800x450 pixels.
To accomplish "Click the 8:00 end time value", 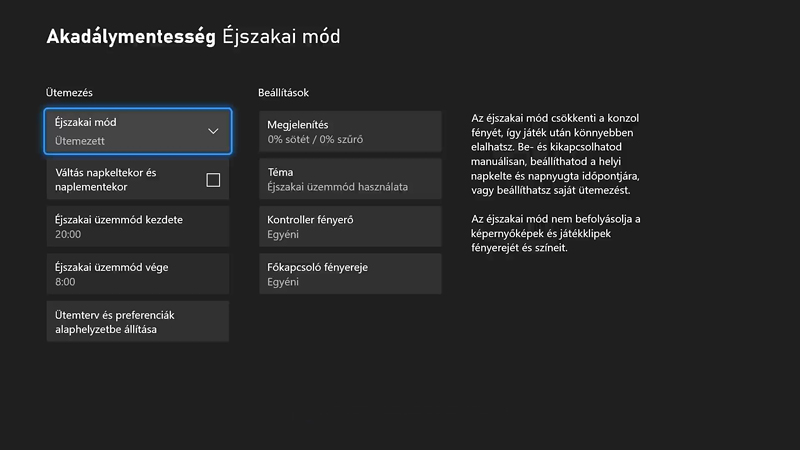I will pyautogui.click(x=66, y=283).
